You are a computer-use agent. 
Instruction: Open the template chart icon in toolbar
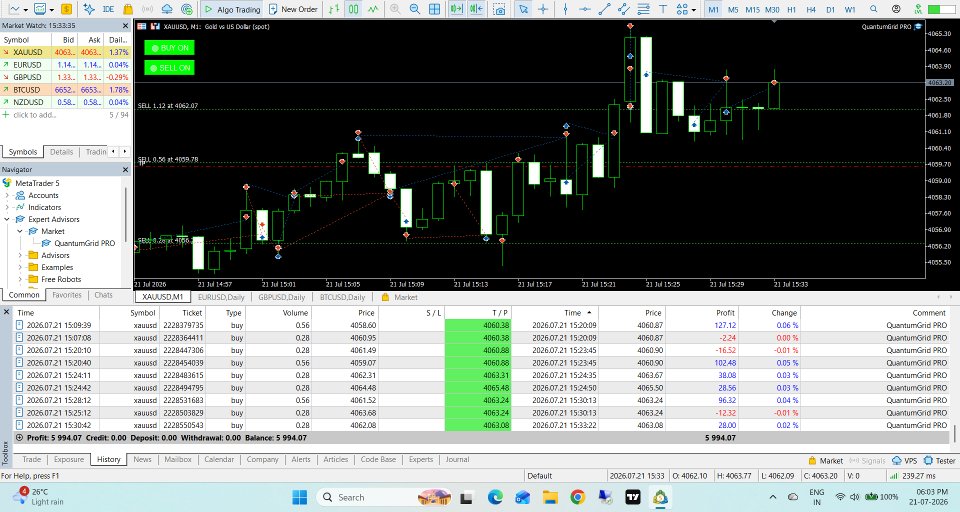click(40, 9)
